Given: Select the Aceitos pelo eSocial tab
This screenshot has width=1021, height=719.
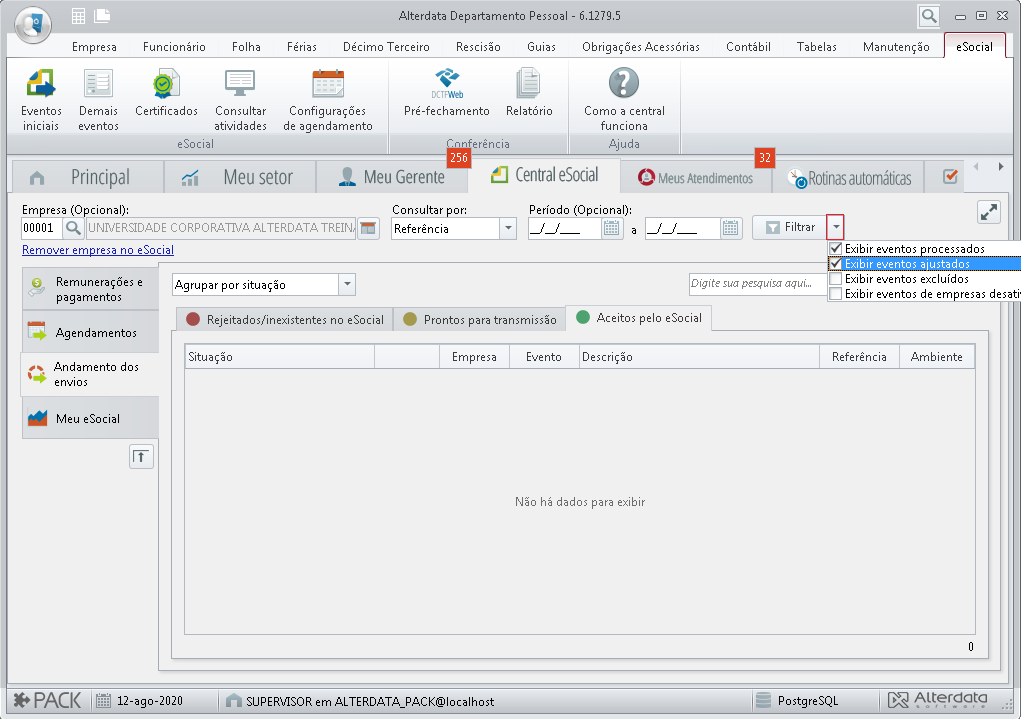Looking at the screenshot, I should click(639, 318).
